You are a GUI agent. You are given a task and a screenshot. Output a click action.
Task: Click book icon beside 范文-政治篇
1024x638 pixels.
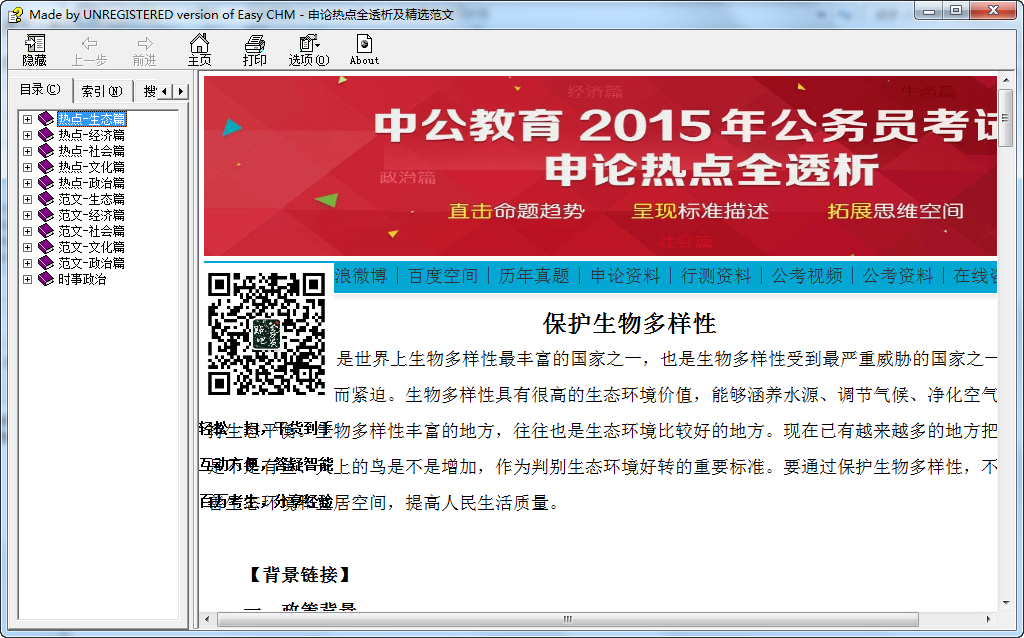point(46,263)
